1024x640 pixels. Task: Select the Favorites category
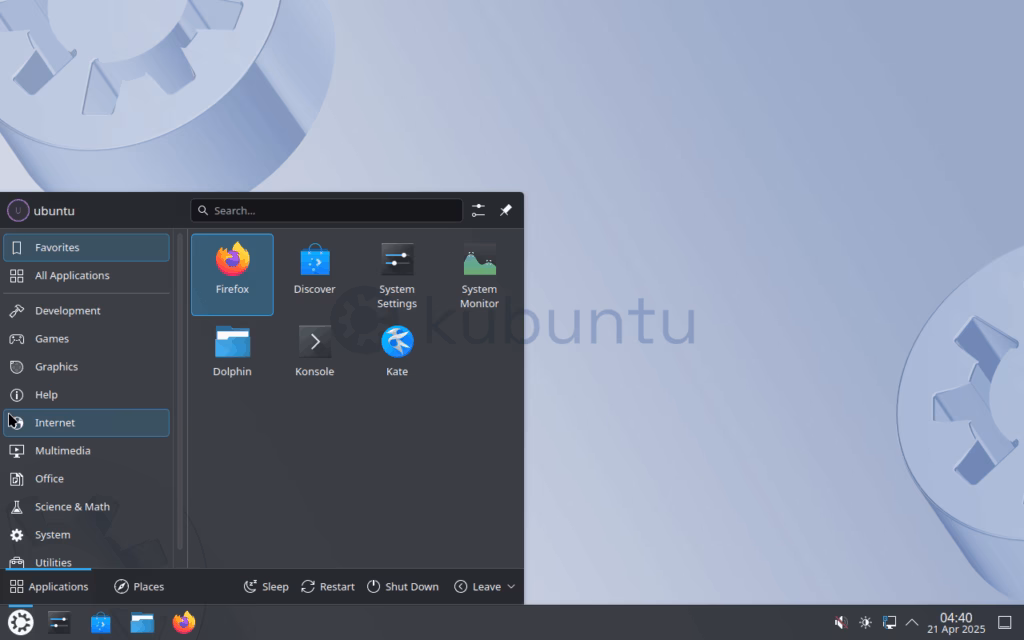tap(86, 248)
